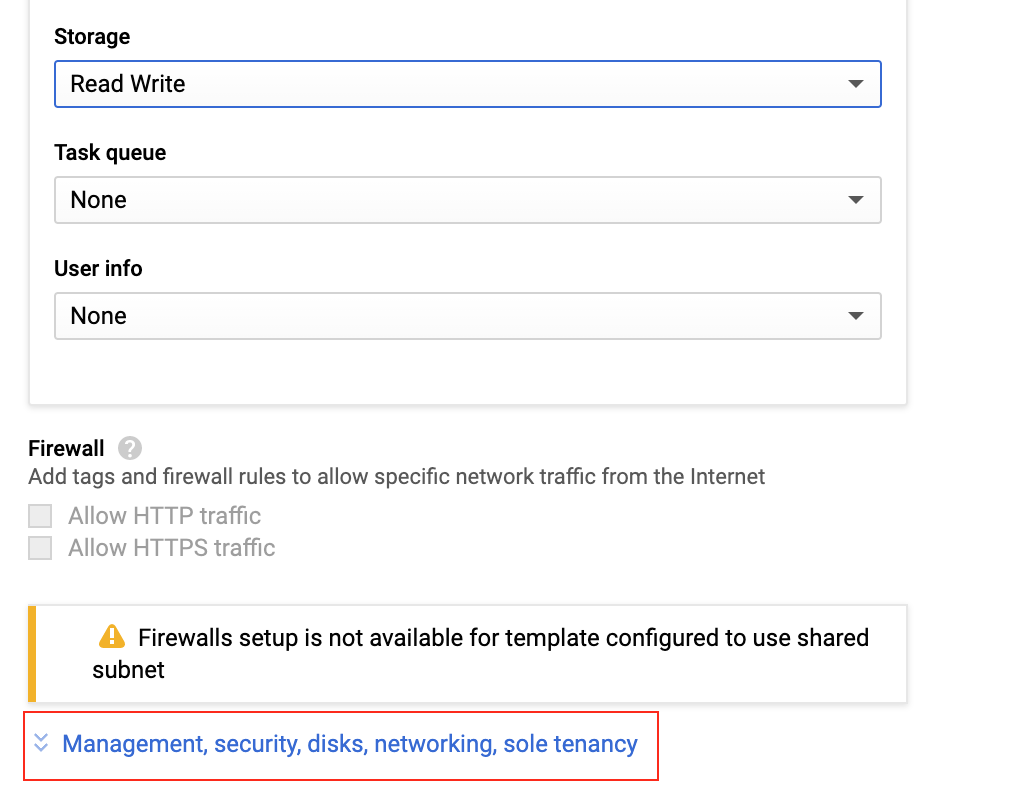Click the Allow HTTPS traffic label text
Screen dimensions: 1014x796
tap(171, 548)
